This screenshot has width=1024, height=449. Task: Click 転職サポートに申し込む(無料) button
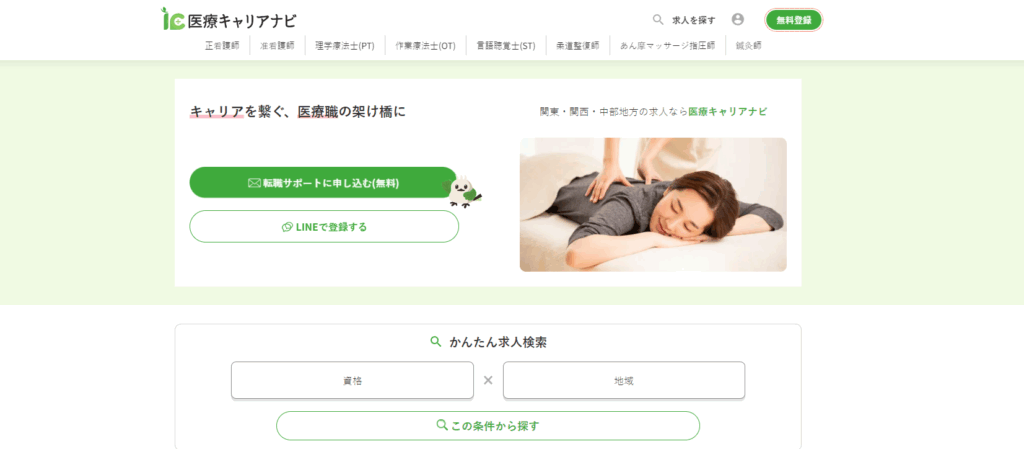coord(323,183)
